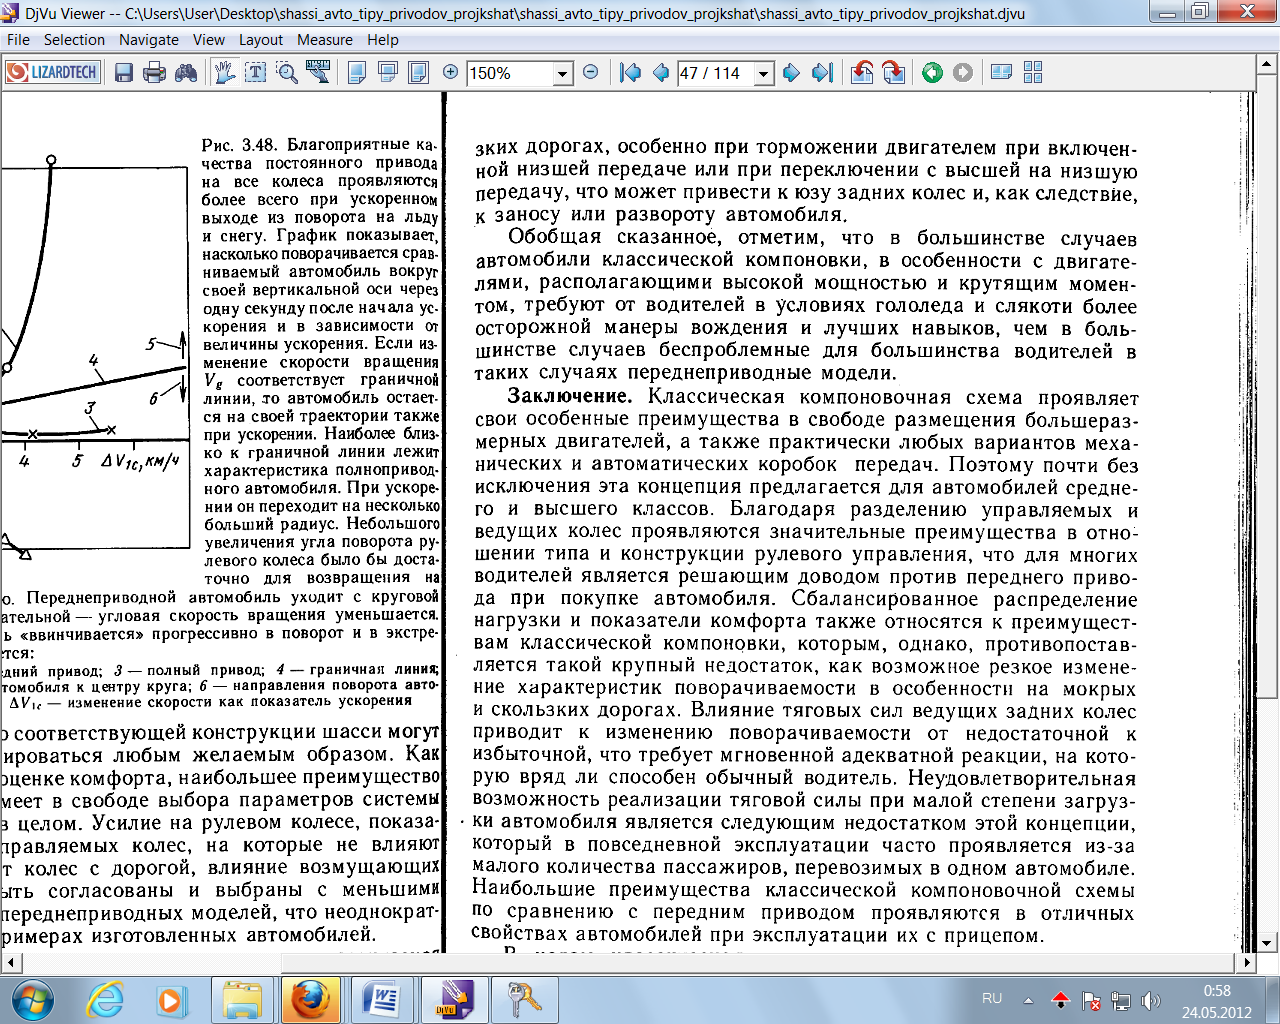Go to the first page
This screenshot has height=1024, width=1280.
[630, 73]
